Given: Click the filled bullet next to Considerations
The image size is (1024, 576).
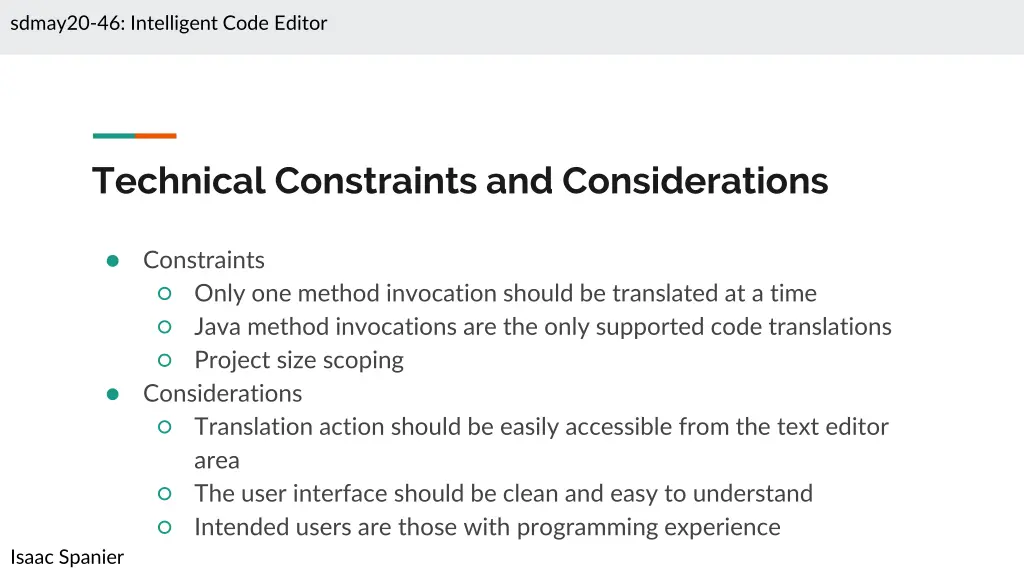Looking at the screenshot, I should (x=113, y=394).
